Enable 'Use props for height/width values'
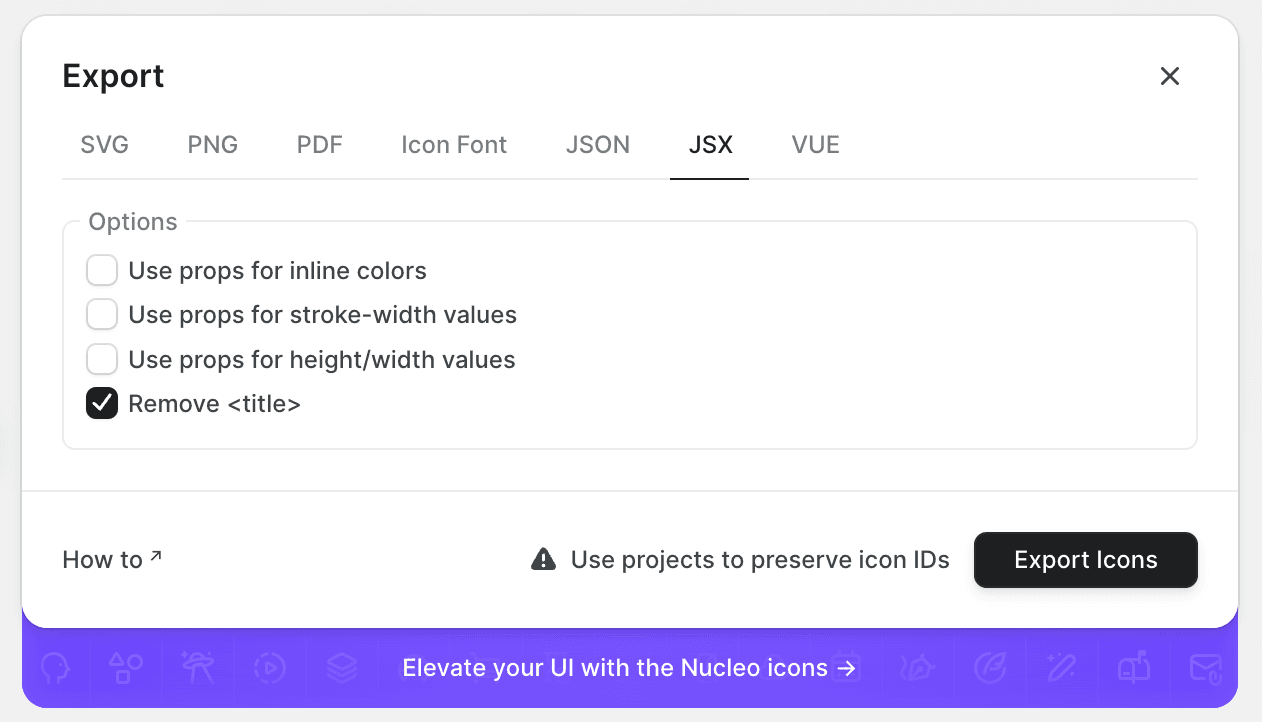Image resolution: width=1262 pixels, height=722 pixels. click(101, 359)
